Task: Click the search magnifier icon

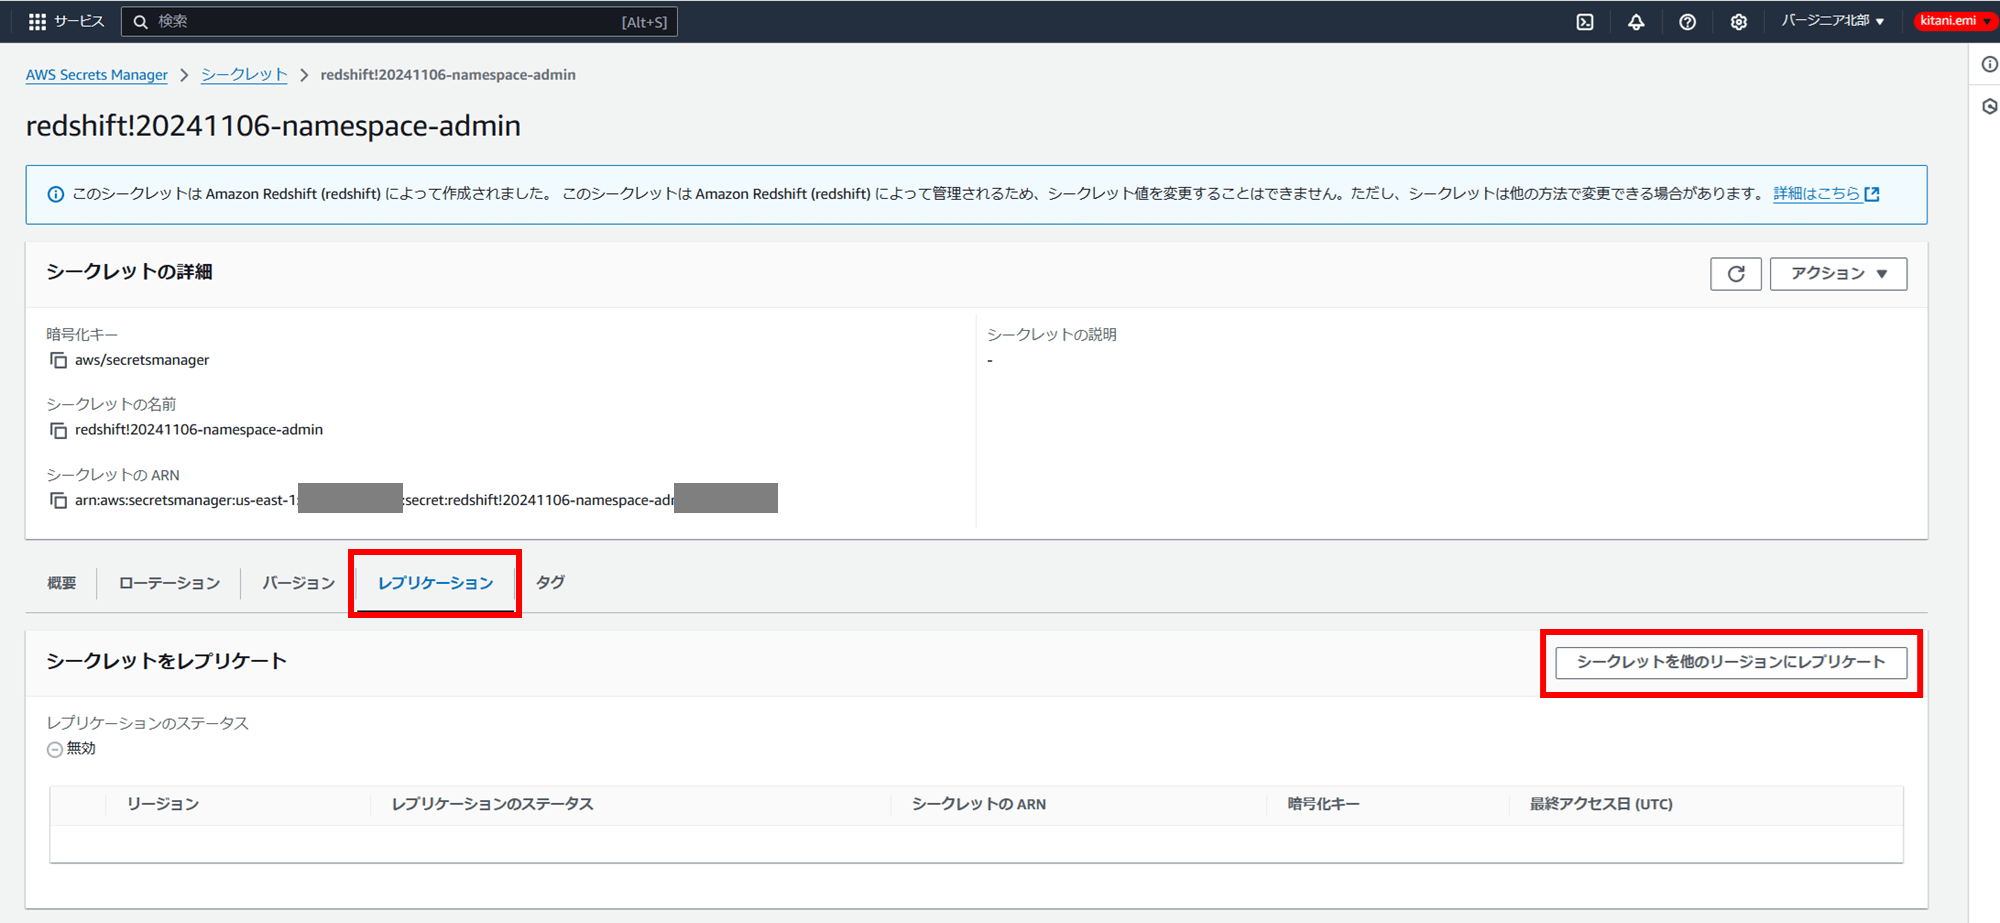Action: coord(141,21)
